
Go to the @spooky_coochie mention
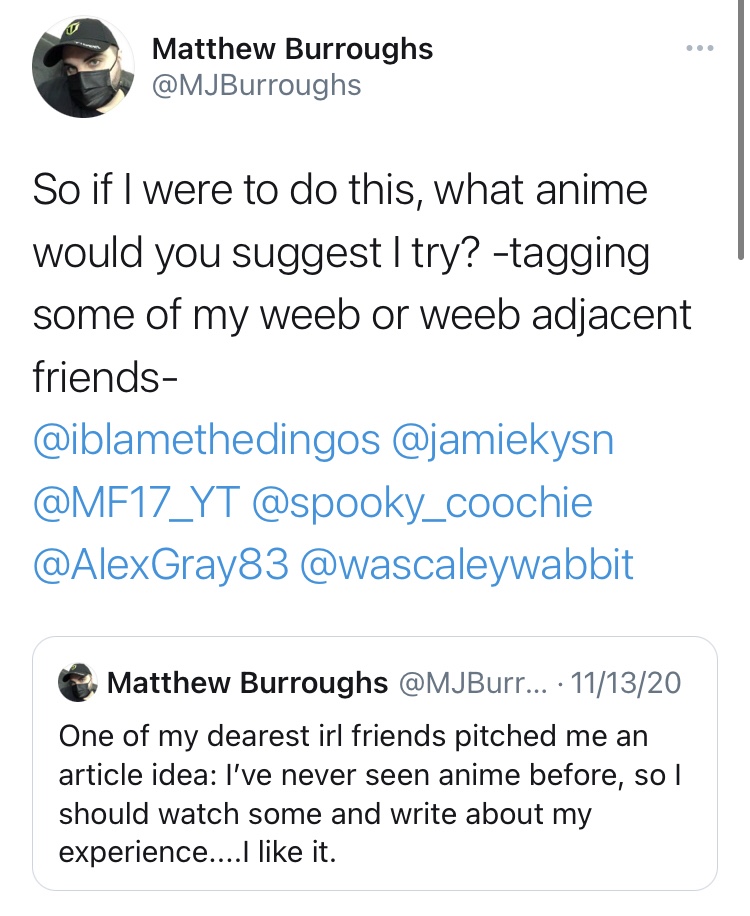pyautogui.click(x=425, y=503)
